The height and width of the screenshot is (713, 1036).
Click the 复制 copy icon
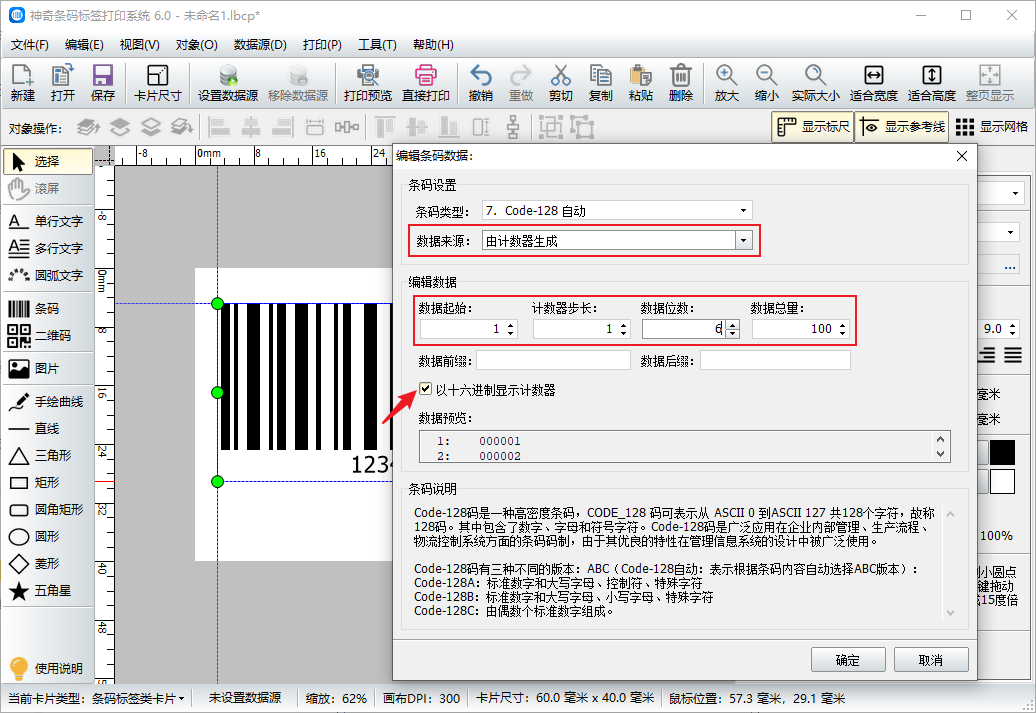pos(601,83)
